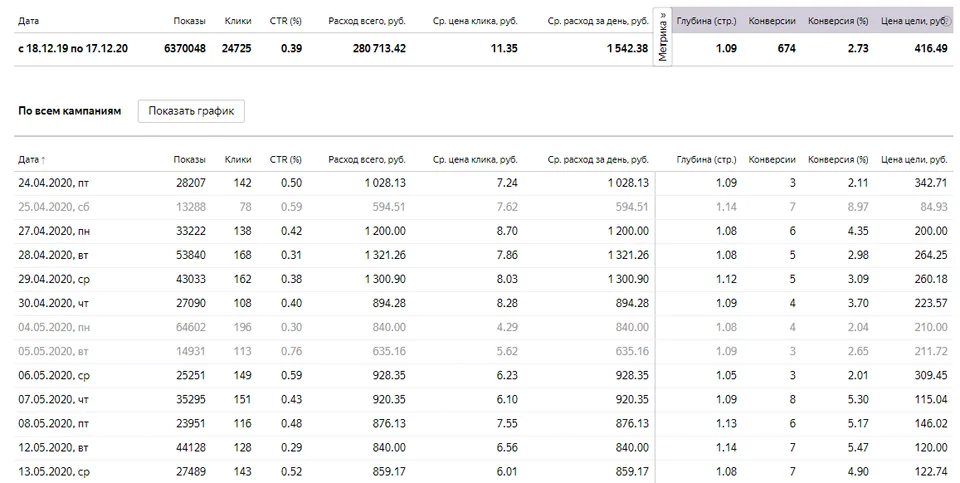Click CTR value 0.29 in the 12.05.2020 row
Screen dimensions: 960x483
(291, 447)
